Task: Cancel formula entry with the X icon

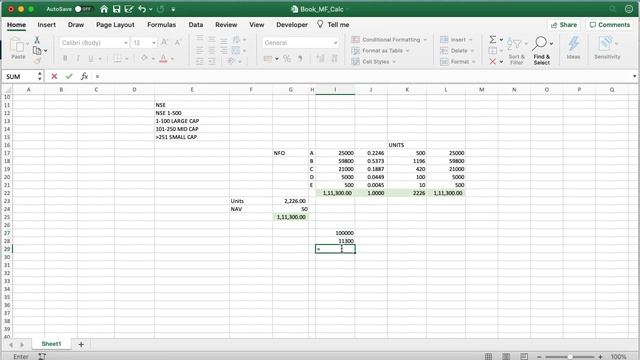Action: pyautogui.click(x=54, y=76)
